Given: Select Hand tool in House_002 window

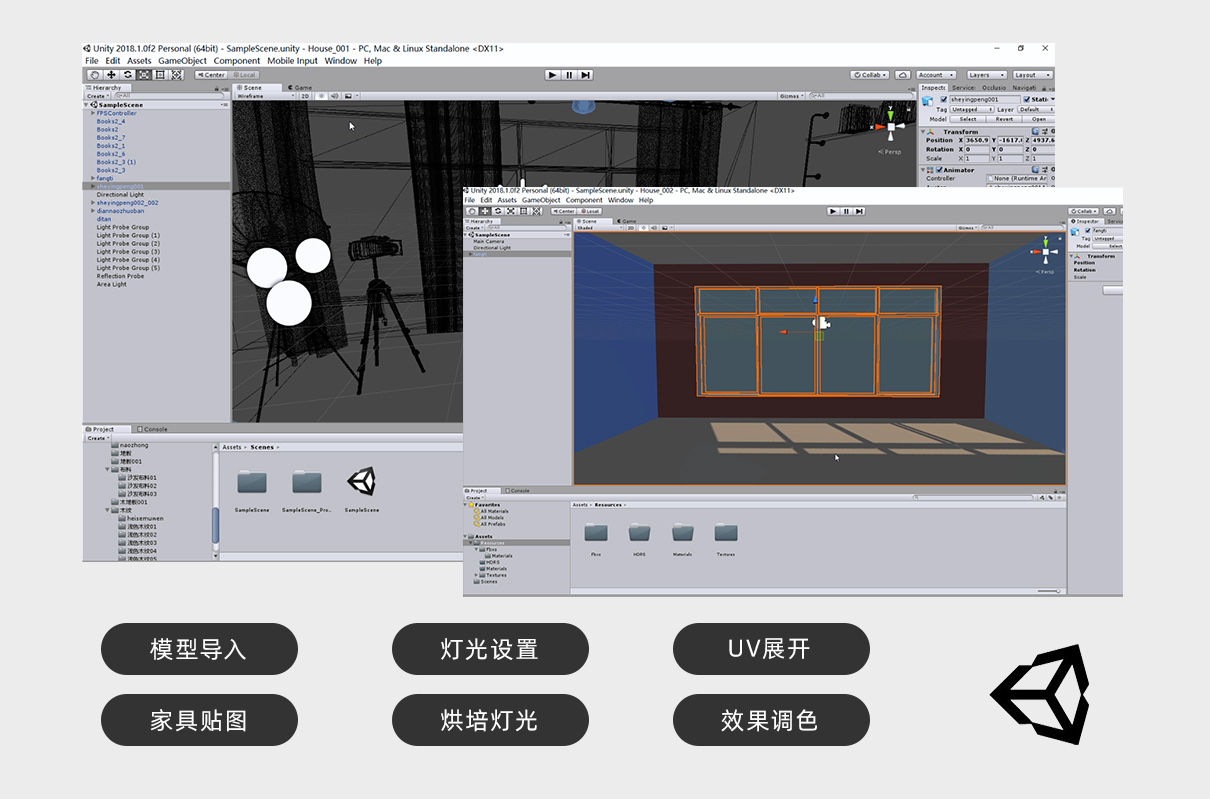Looking at the screenshot, I should pos(472,211).
